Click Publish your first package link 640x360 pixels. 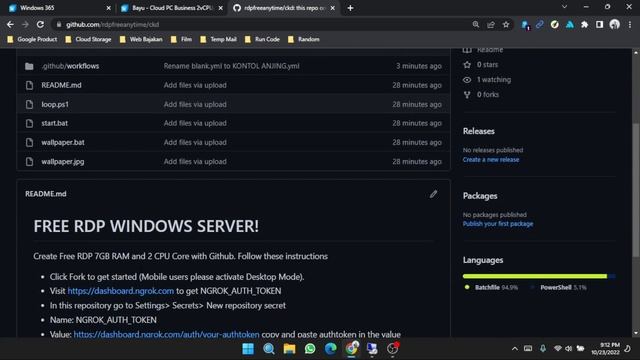(x=498, y=224)
